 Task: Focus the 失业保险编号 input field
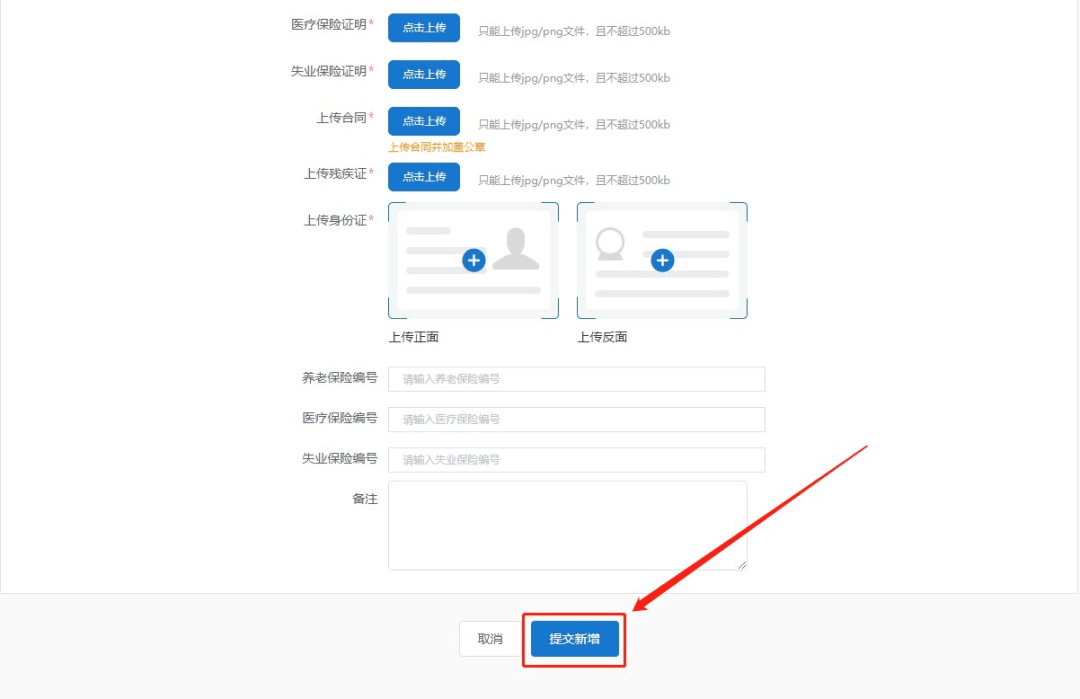576,460
